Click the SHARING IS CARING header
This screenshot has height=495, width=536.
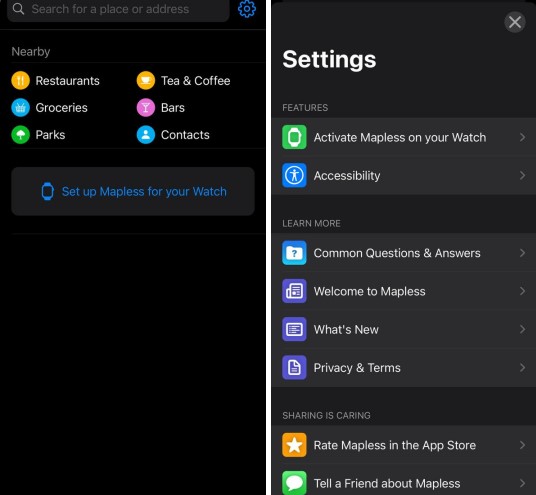click(326, 415)
